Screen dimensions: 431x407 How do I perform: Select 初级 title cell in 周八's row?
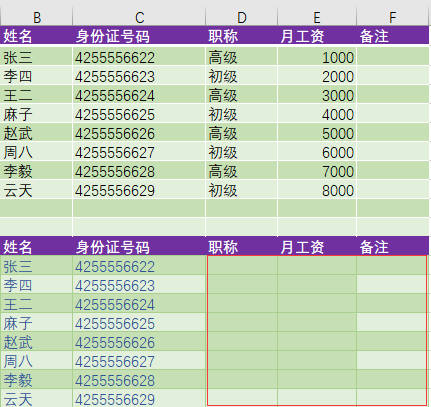click(241, 152)
